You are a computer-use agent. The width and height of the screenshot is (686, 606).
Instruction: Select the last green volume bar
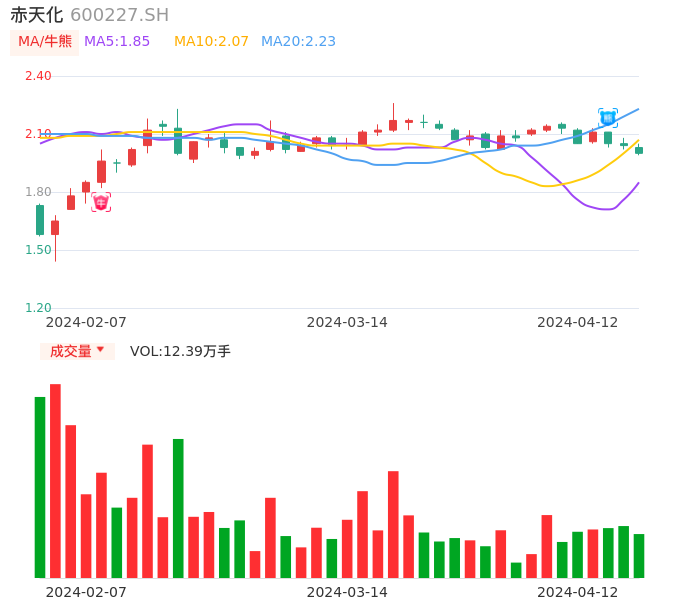[x=639, y=555]
